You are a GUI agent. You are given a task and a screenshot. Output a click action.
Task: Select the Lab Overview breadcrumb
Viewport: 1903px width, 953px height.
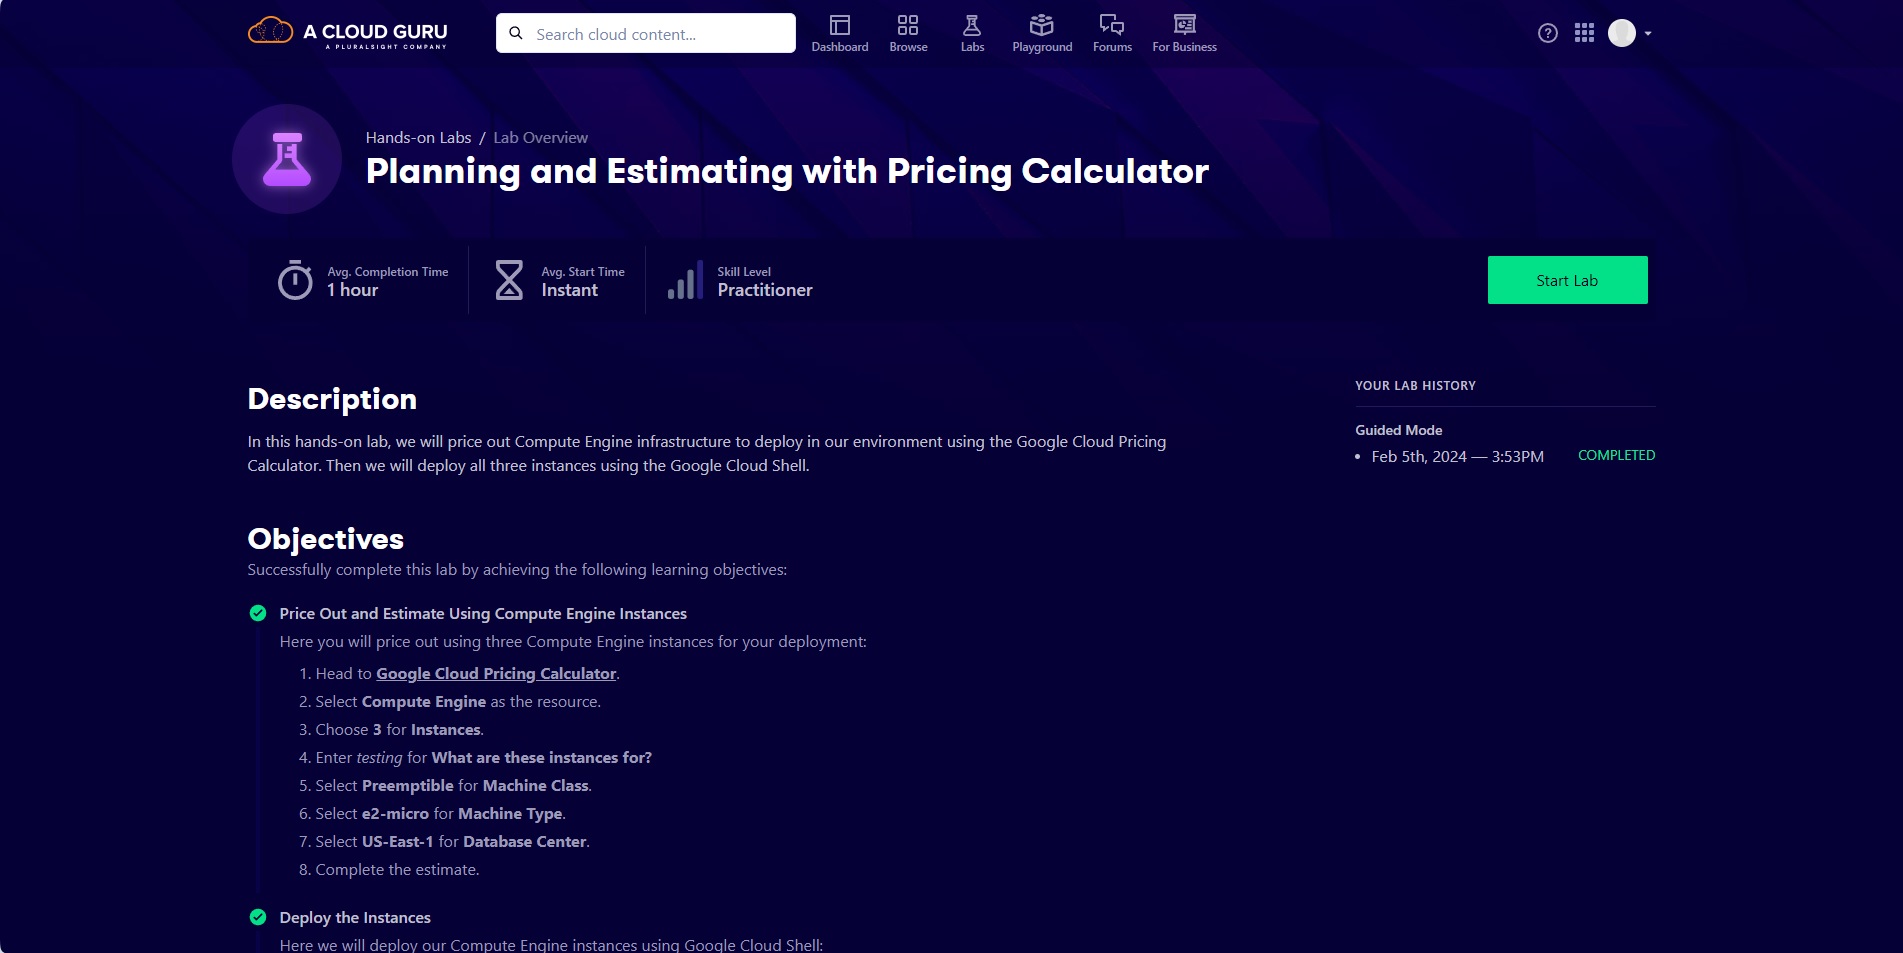pos(540,138)
